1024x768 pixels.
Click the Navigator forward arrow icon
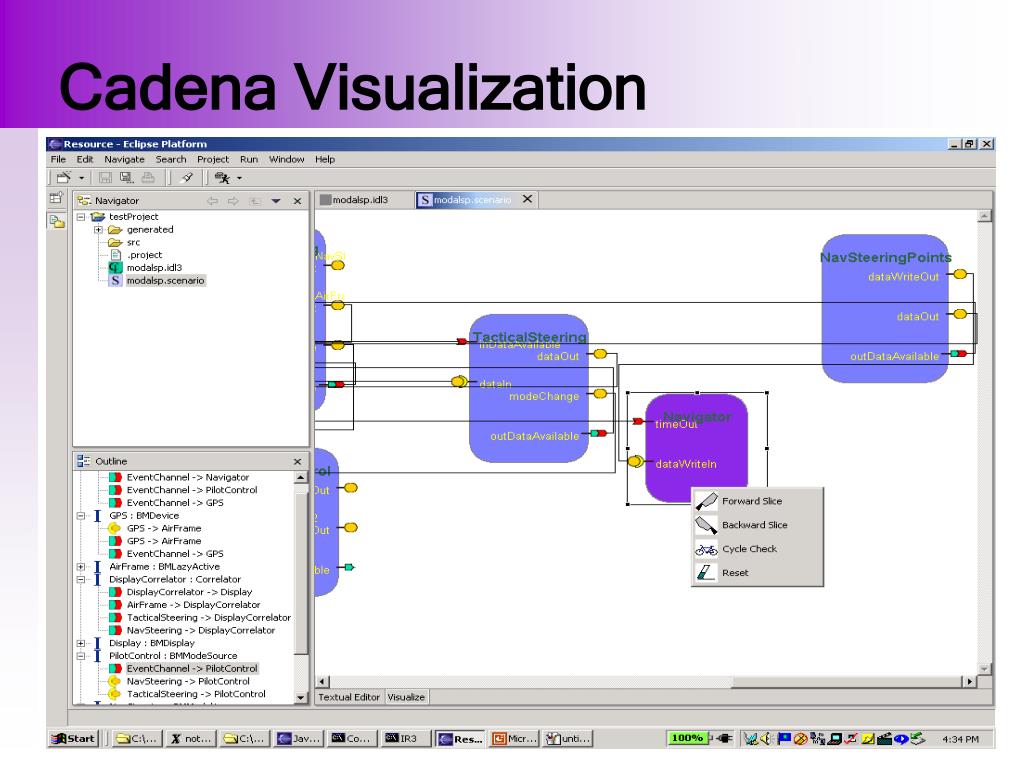pos(233,201)
